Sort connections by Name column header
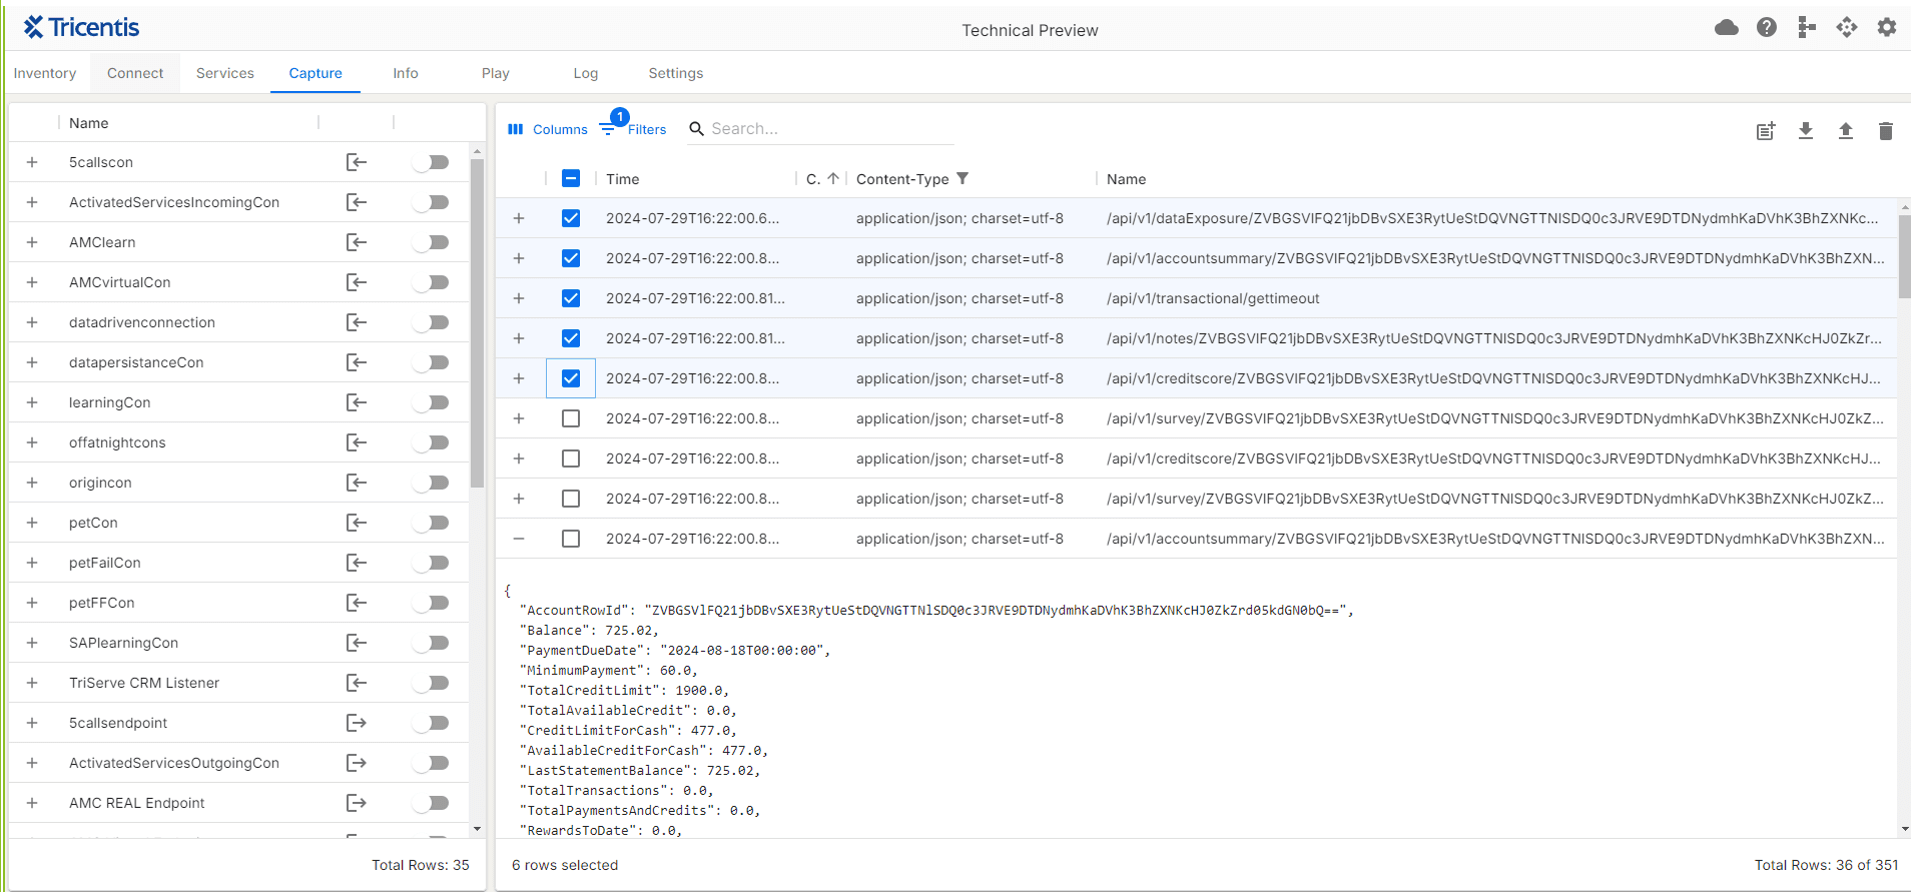1911x892 pixels. tap(89, 123)
